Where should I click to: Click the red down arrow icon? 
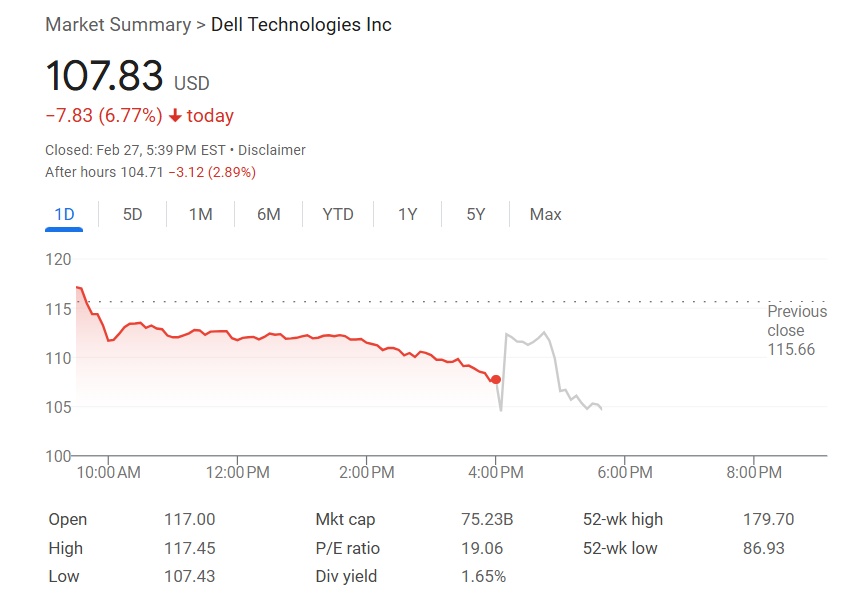(x=175, y=116)
